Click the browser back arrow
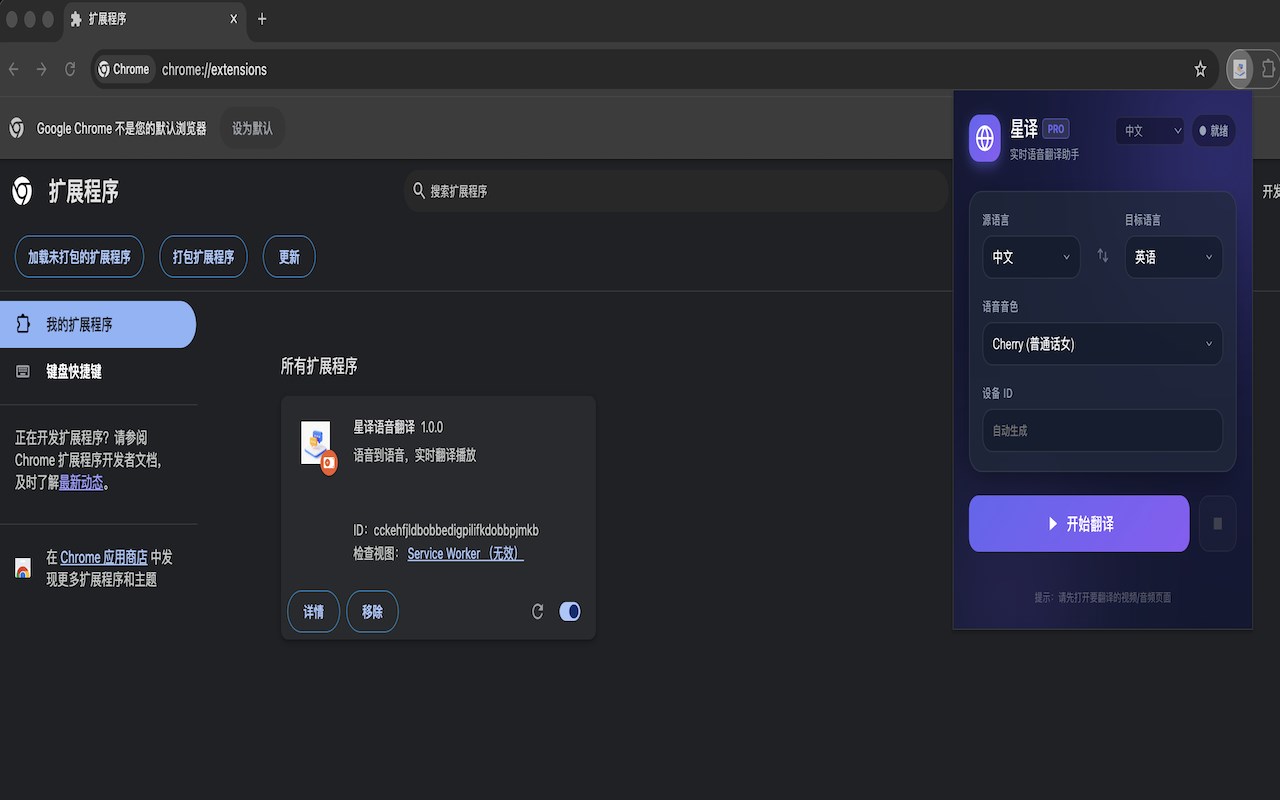The height and width of the screenshot is (800, 1280). pyautogui.click(x=14, y=69)
